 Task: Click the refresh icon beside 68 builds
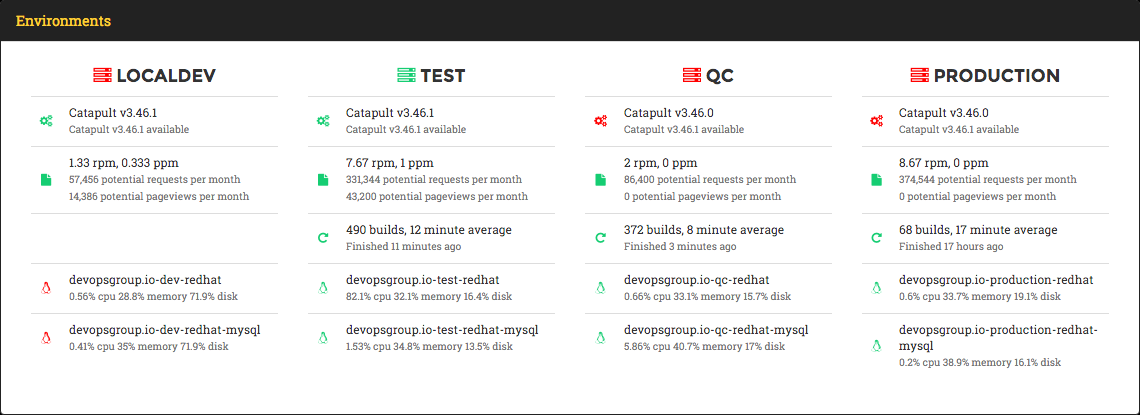click(877, 238)
